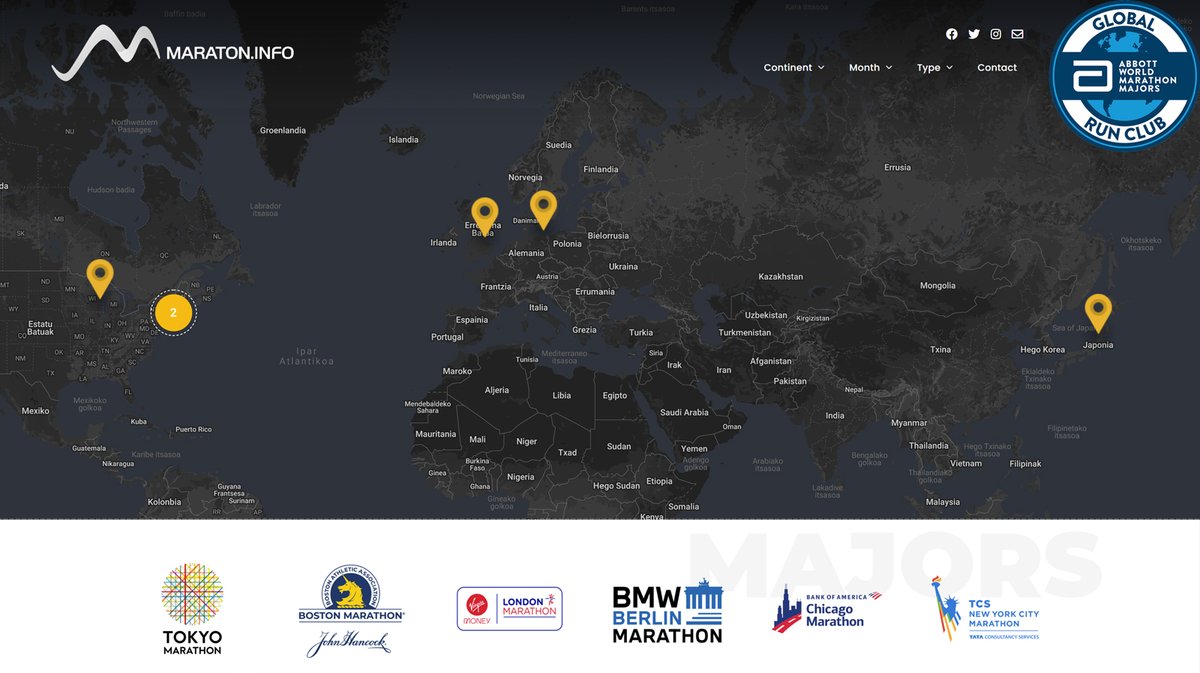Click the Etiopia label on map
Screen dimensions: 1200x673
(x=659, y=481)
